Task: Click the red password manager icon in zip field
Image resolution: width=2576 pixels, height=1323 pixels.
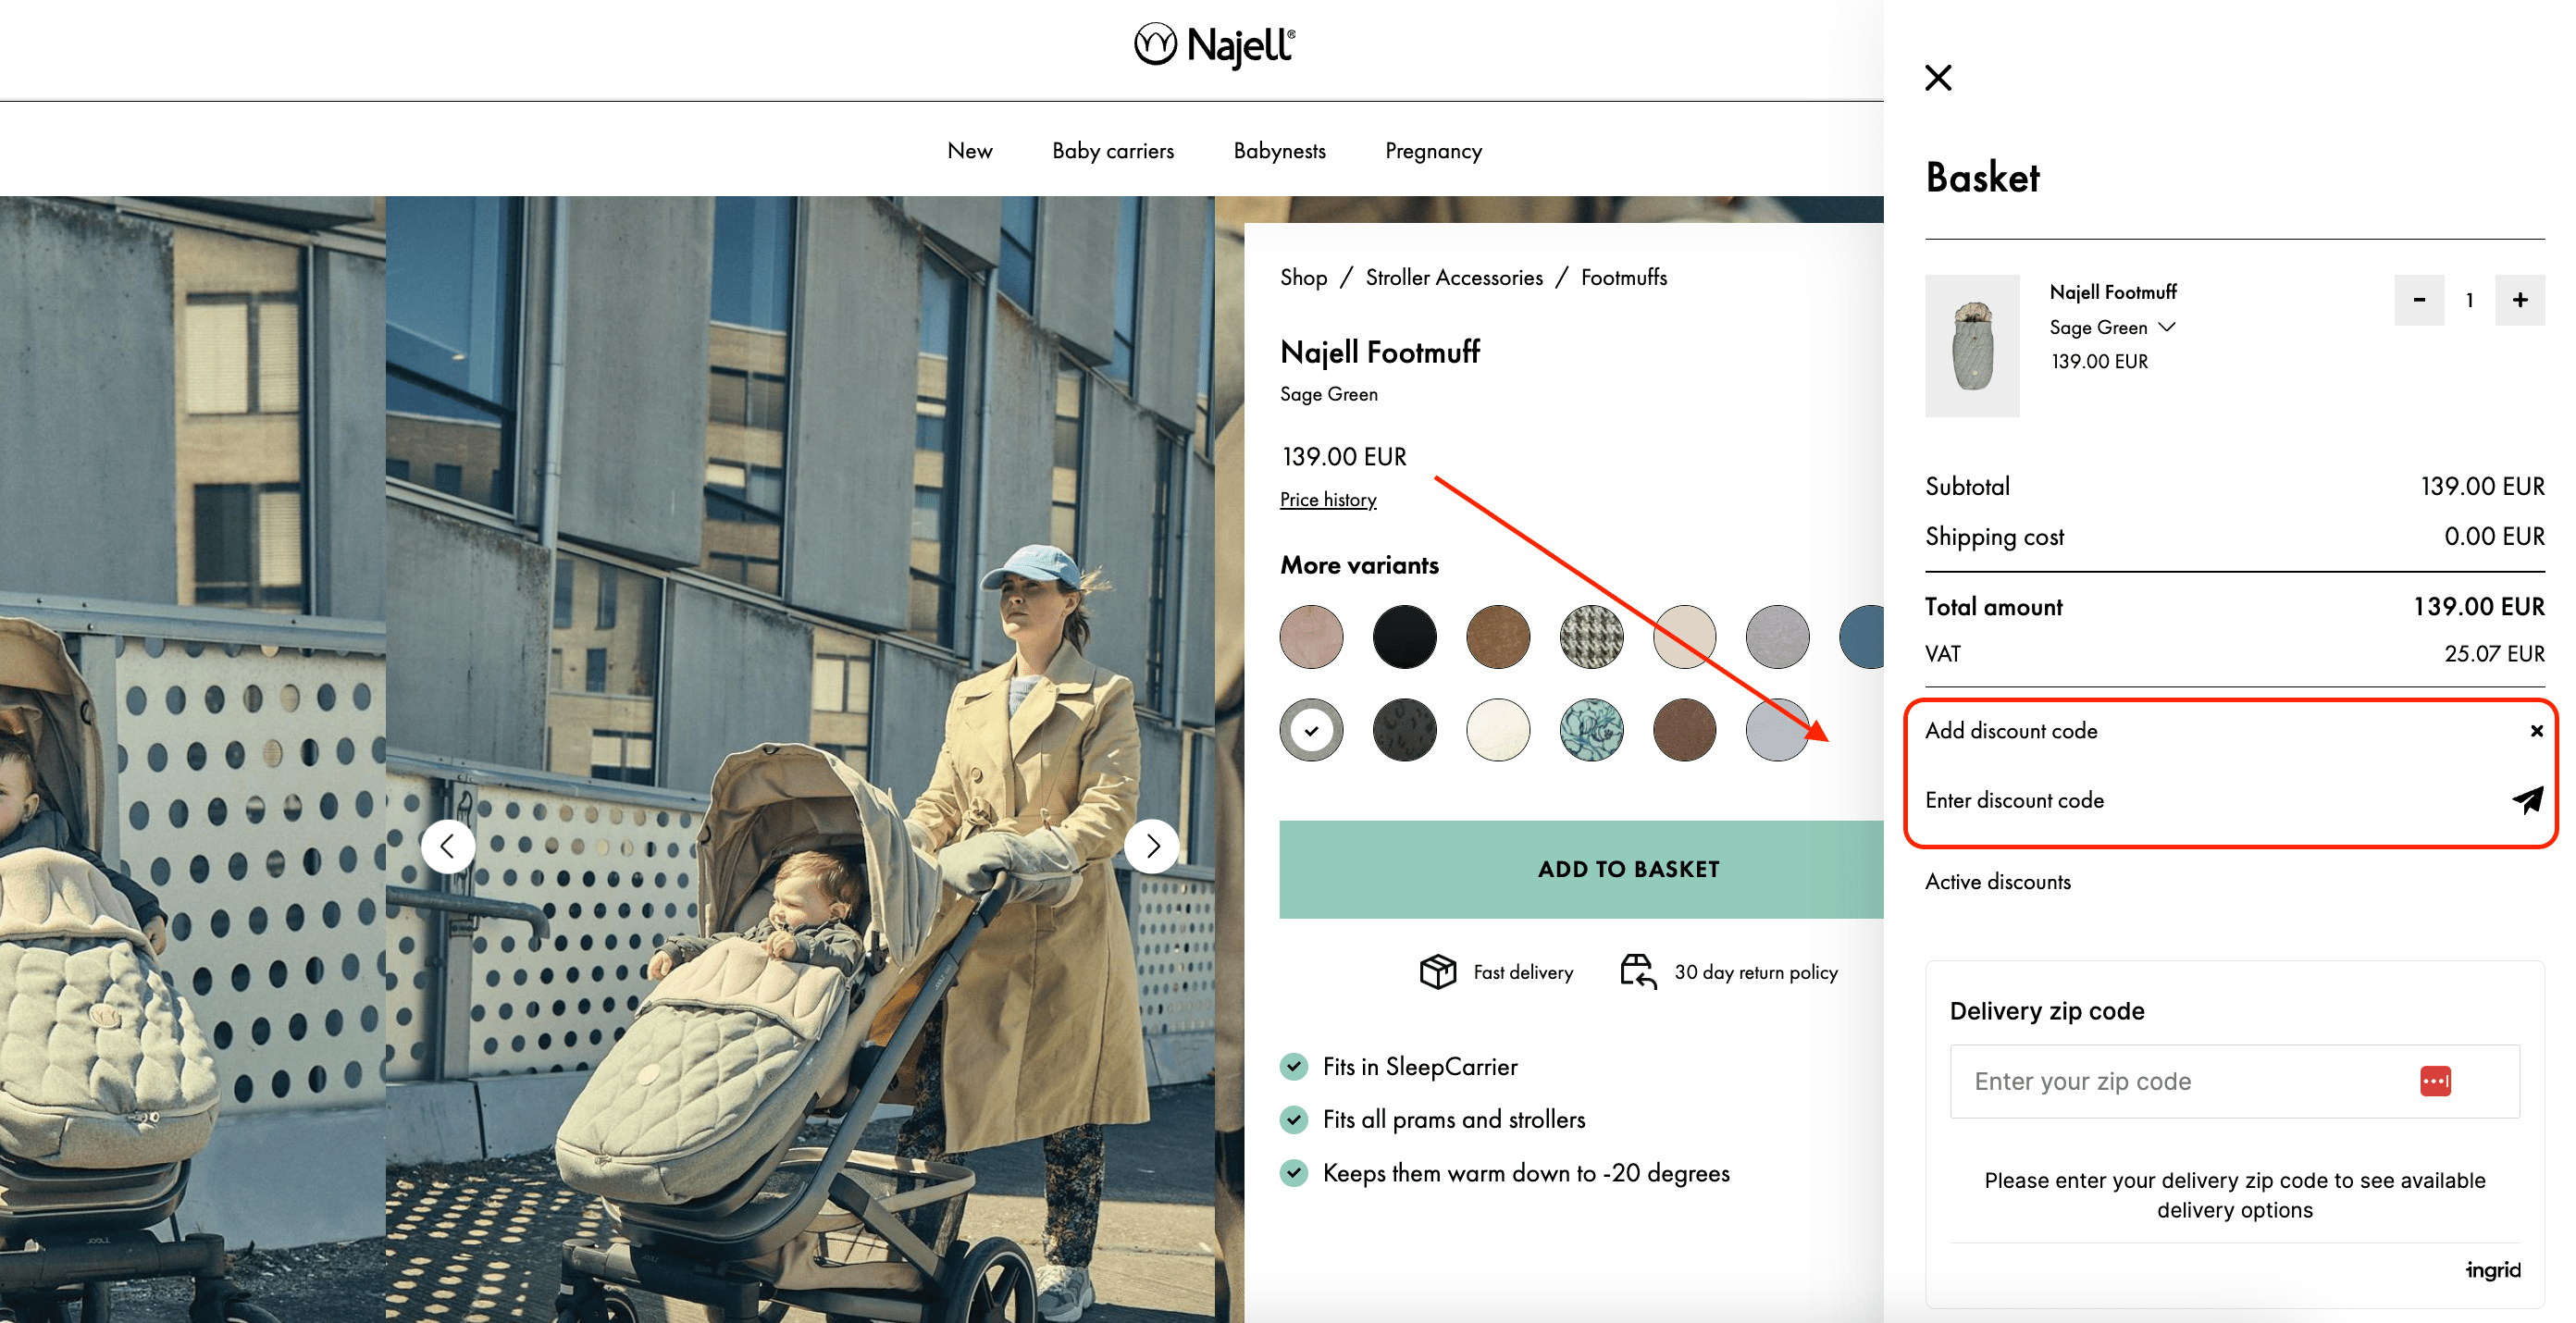Action: 2434,1081
